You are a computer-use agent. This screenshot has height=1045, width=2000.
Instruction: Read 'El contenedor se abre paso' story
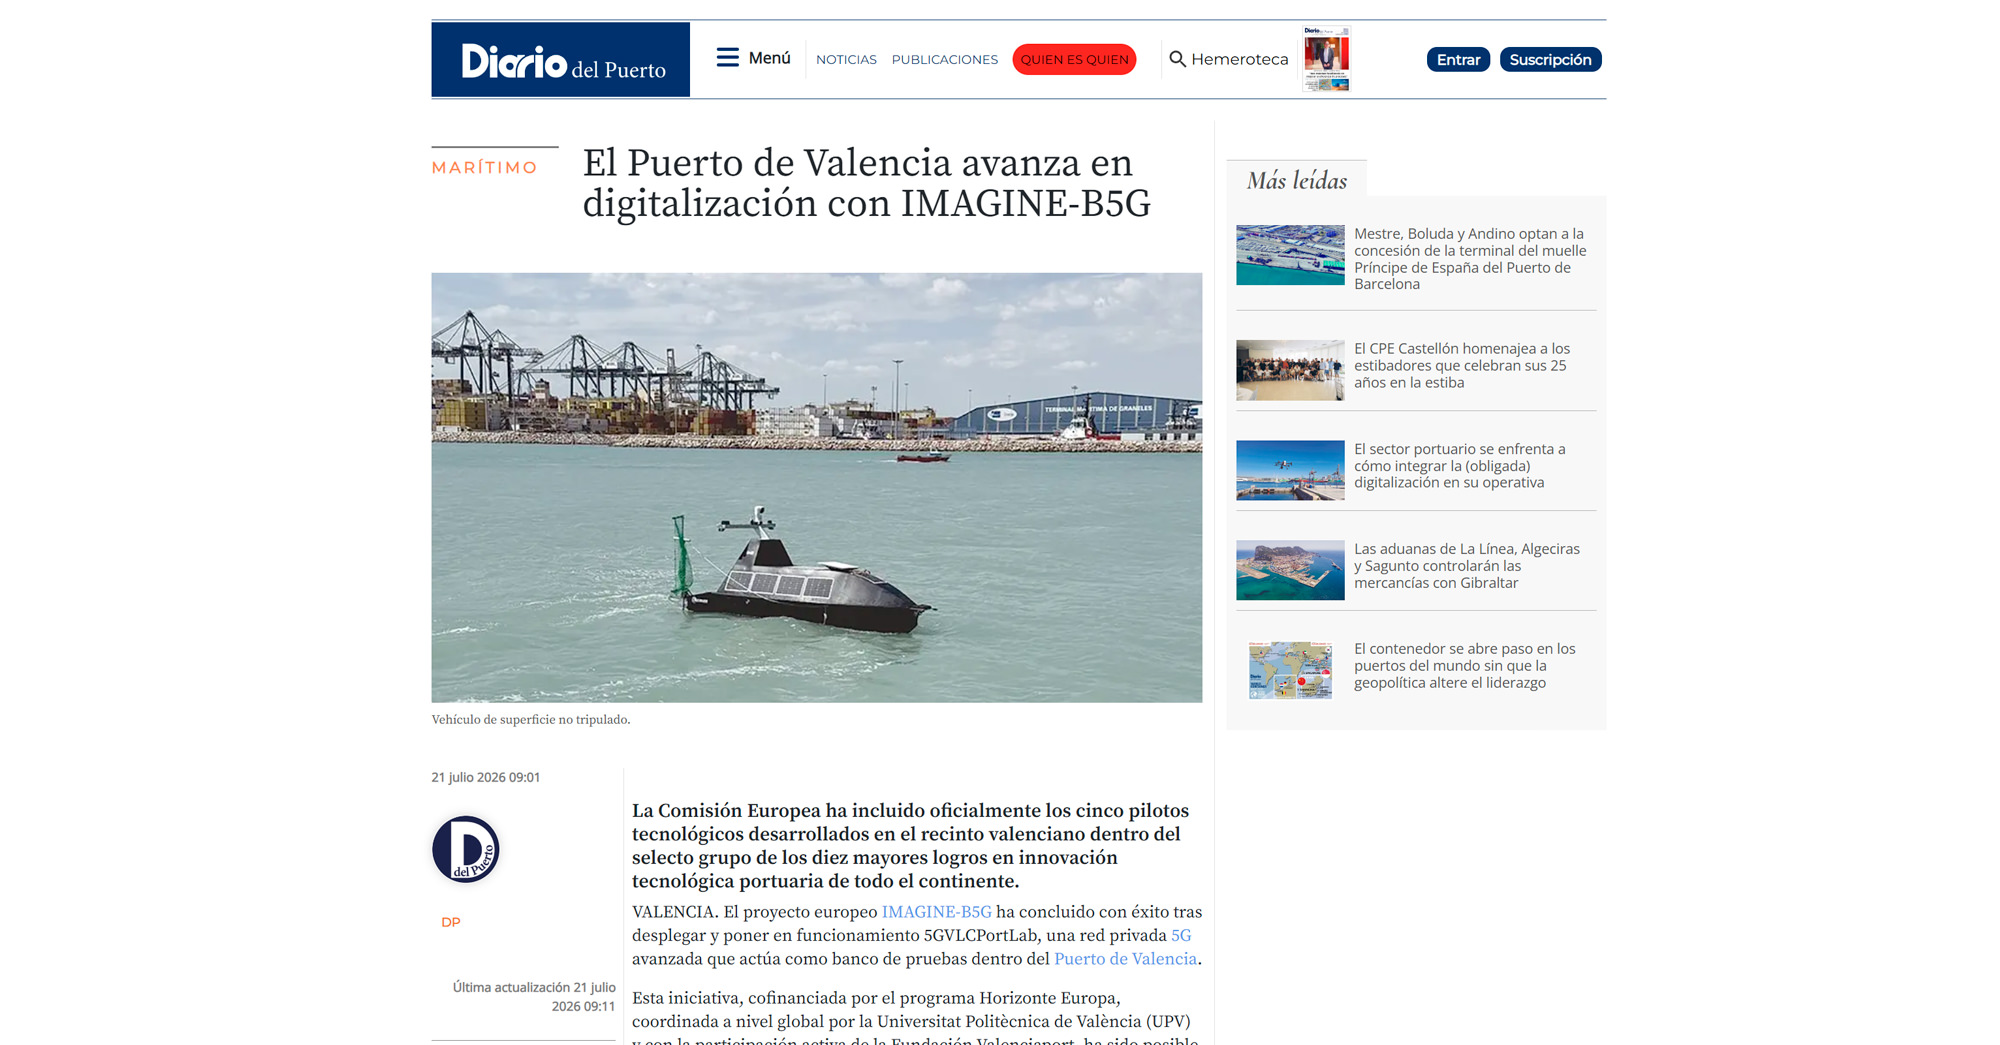click(x=1464, y=666)
